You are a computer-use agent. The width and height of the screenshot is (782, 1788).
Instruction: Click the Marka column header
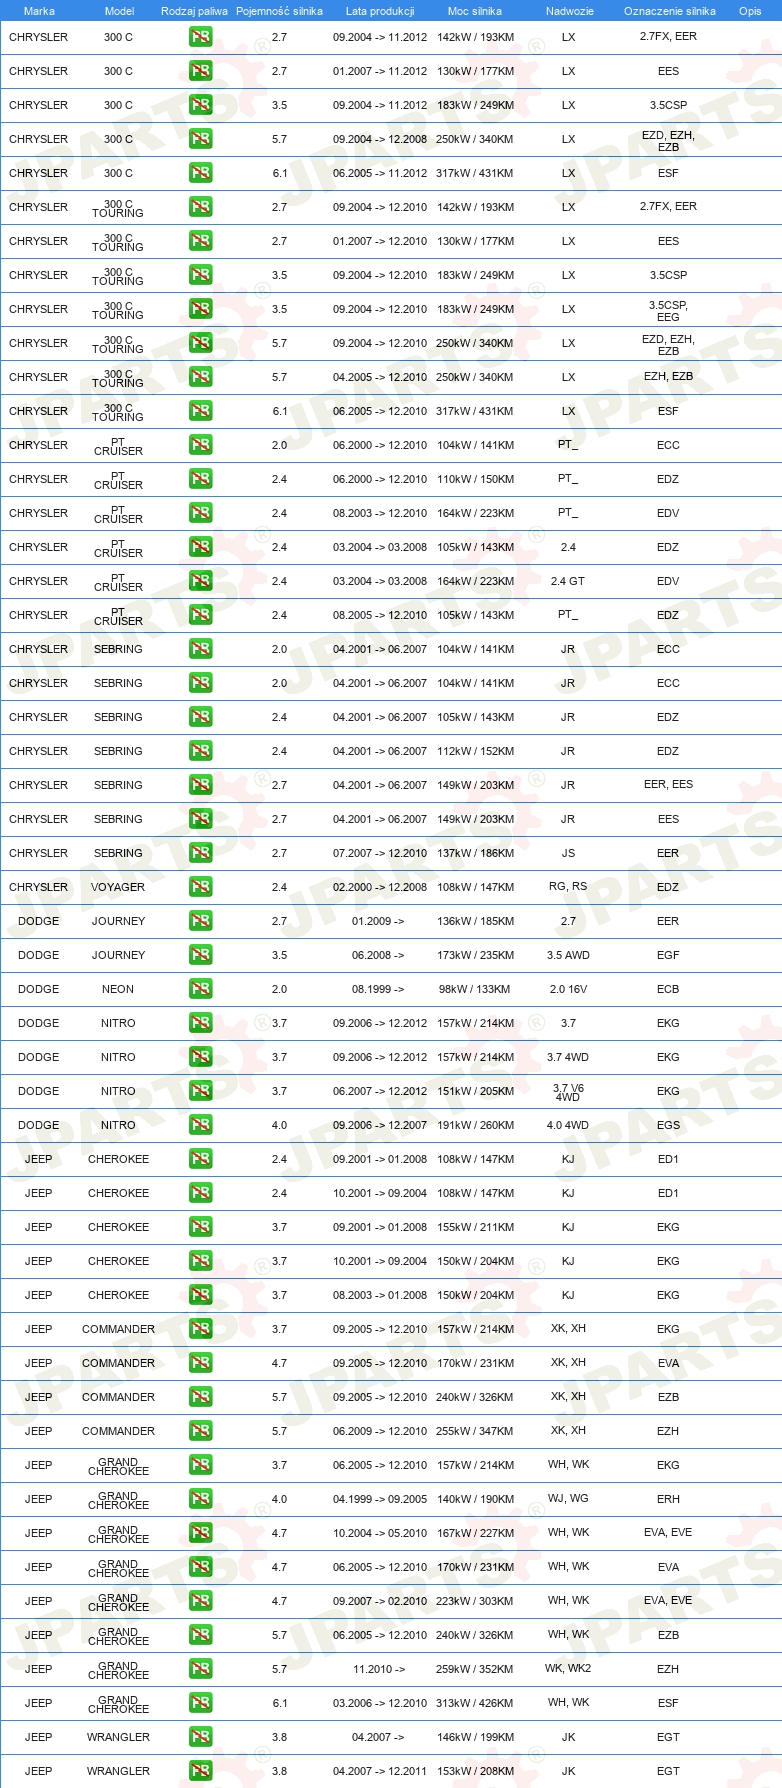point(39,11)
